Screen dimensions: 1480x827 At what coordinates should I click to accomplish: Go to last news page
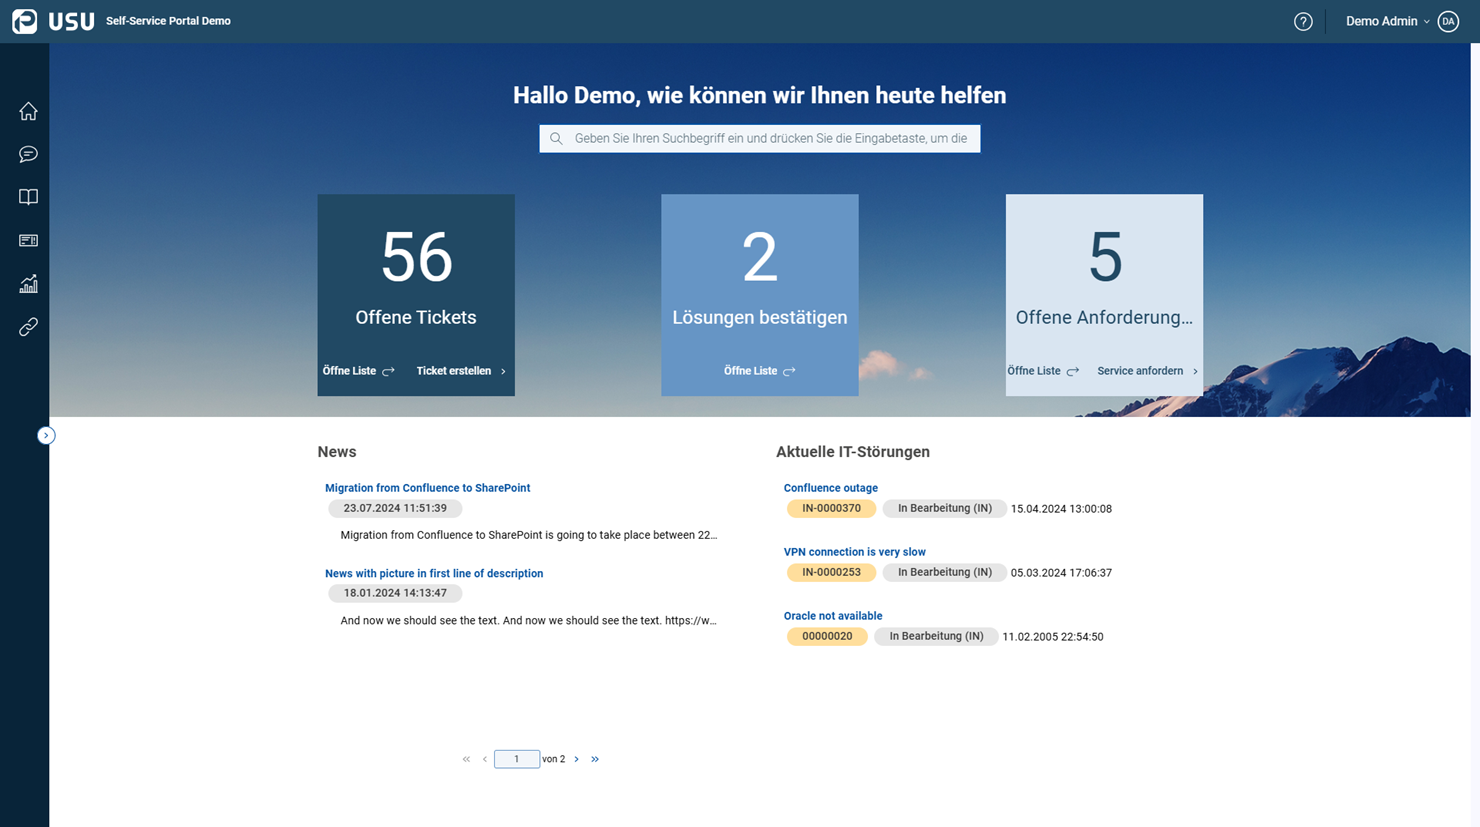(x=595, y=759)
